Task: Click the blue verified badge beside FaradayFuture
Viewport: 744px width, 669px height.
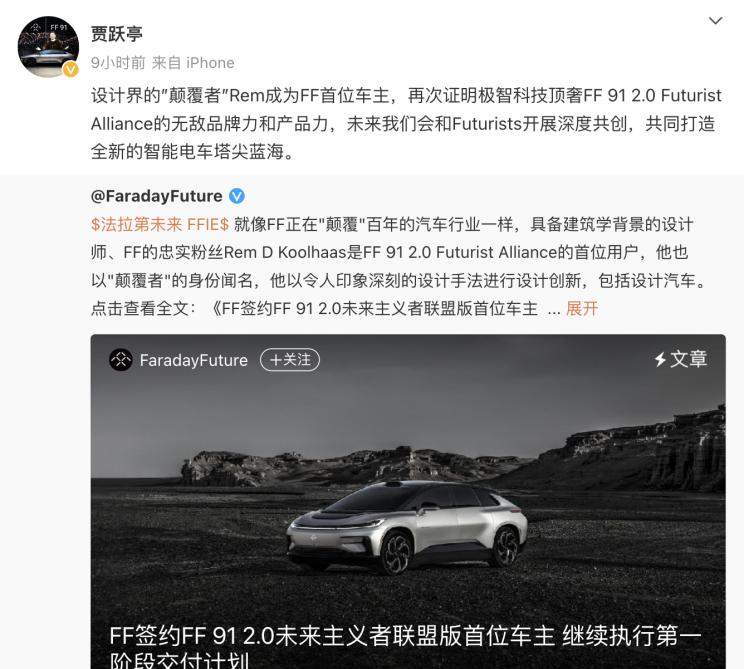Action: pos(237,196)
